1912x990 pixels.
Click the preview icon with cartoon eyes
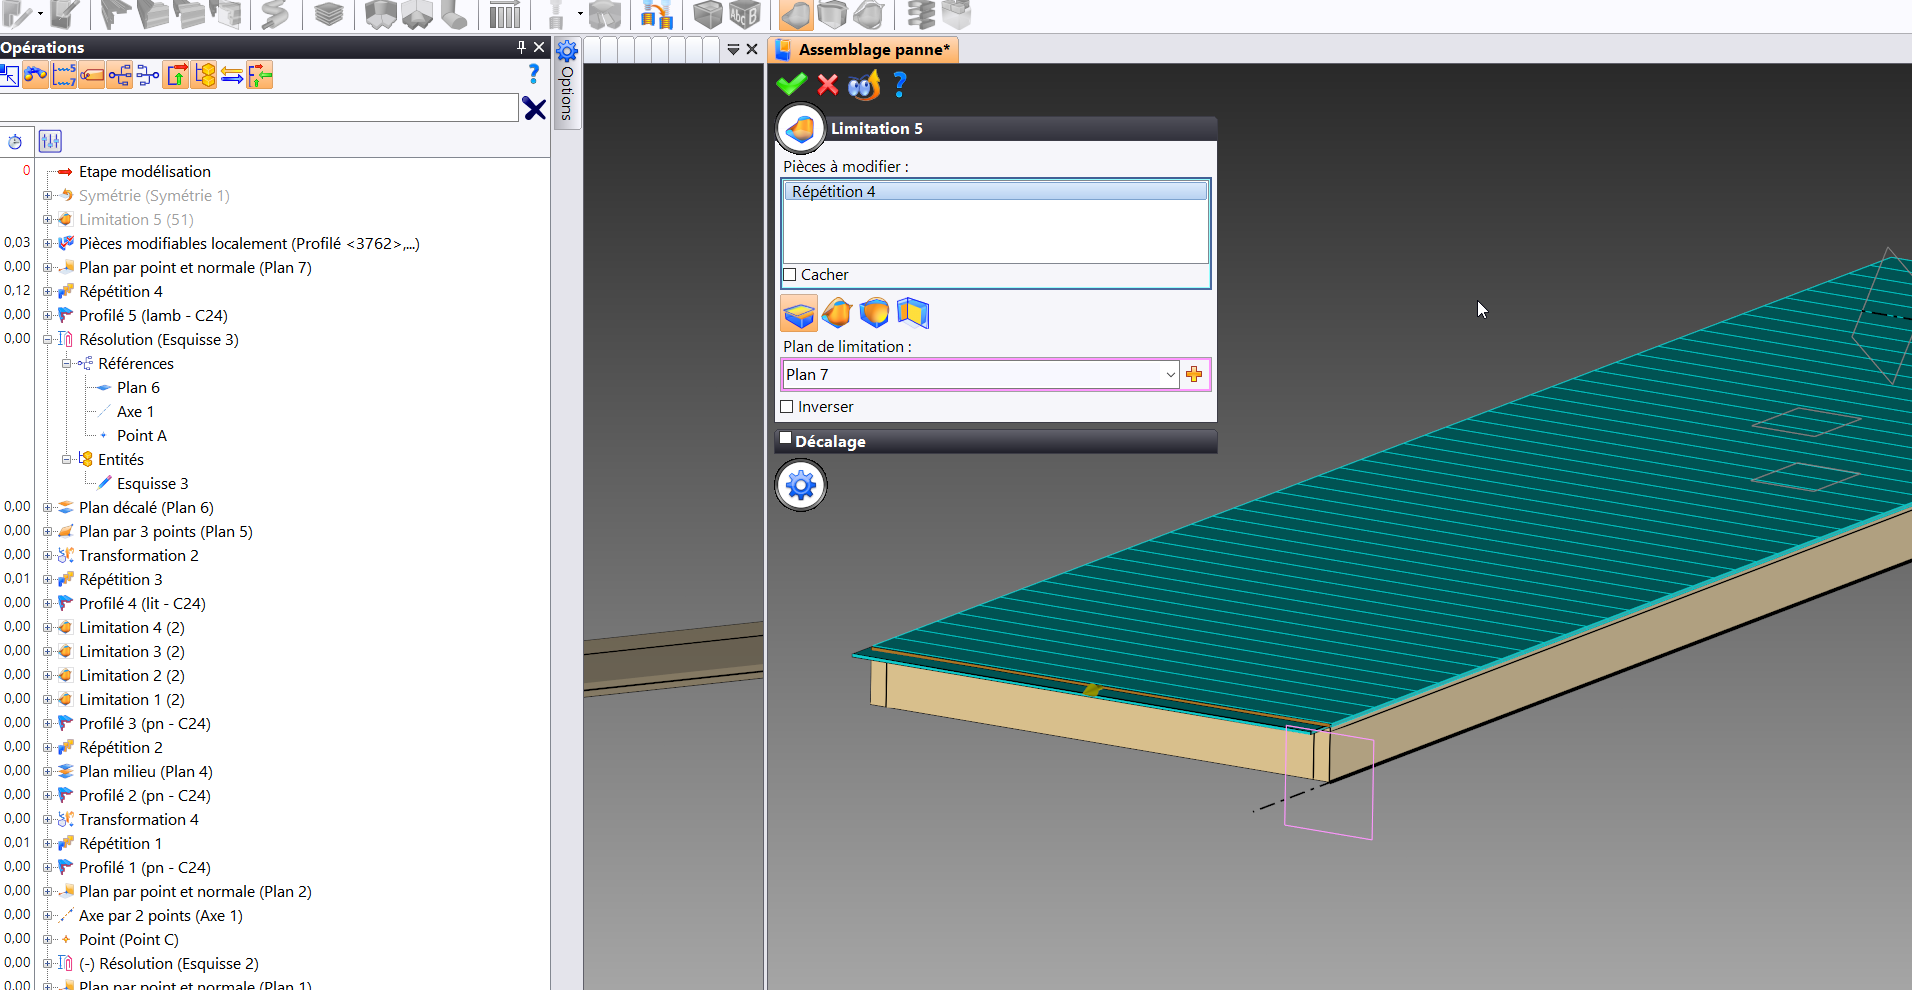click(x=864, y=85)
